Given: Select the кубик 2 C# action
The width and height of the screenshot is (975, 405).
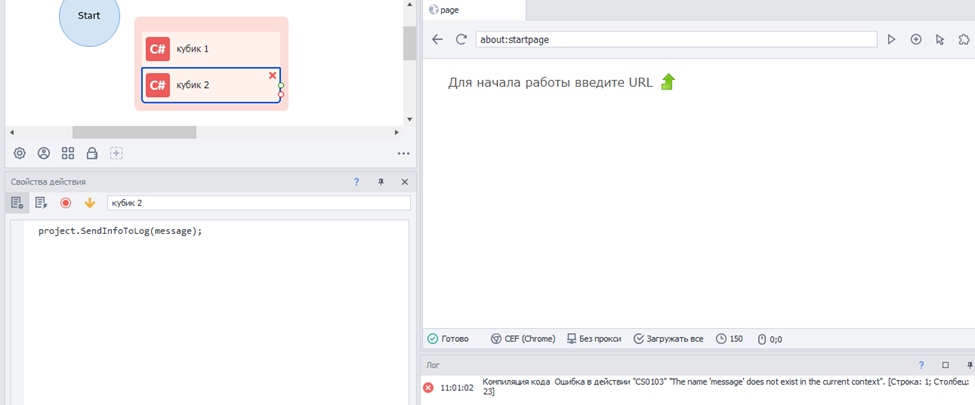Looking at the screenshot, I should click(211, 85).
